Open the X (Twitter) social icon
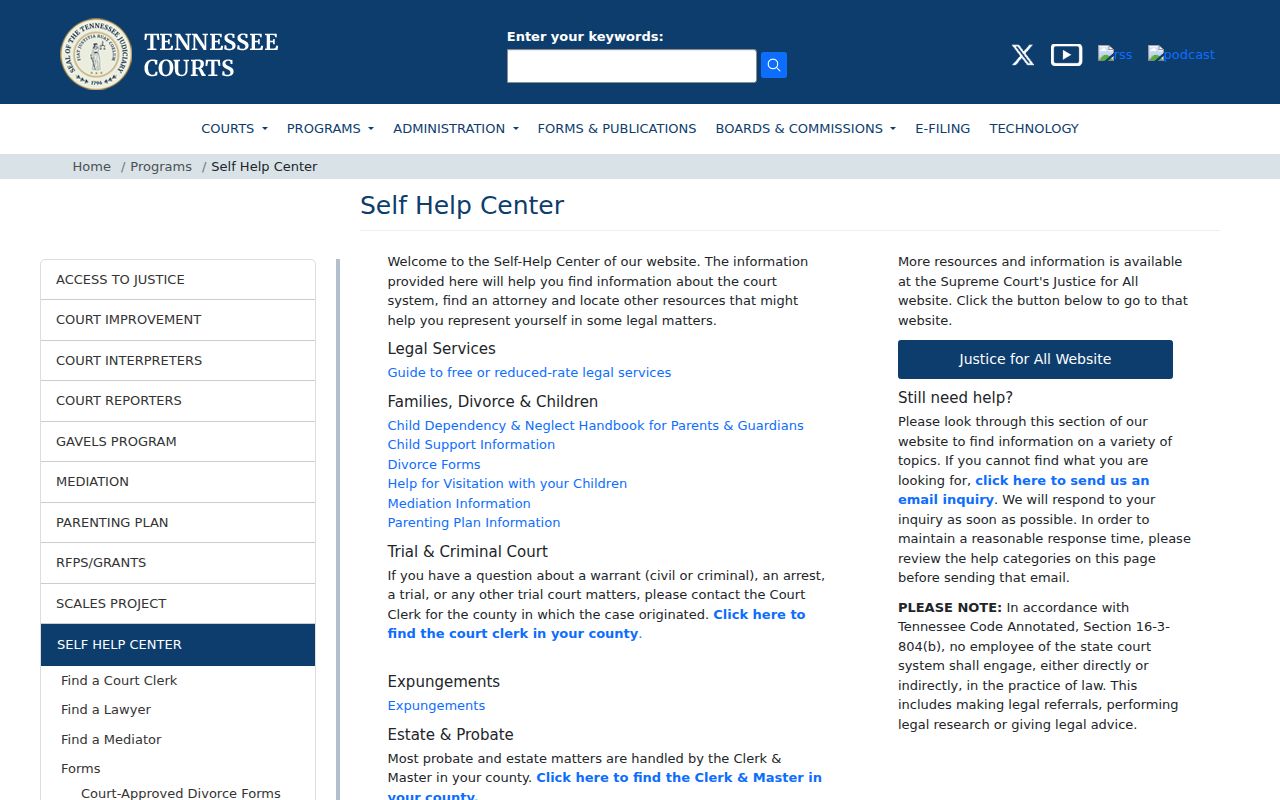The width and height of the screenshot is (1280, 800). pyautogui.click(x=1022, y=55)
